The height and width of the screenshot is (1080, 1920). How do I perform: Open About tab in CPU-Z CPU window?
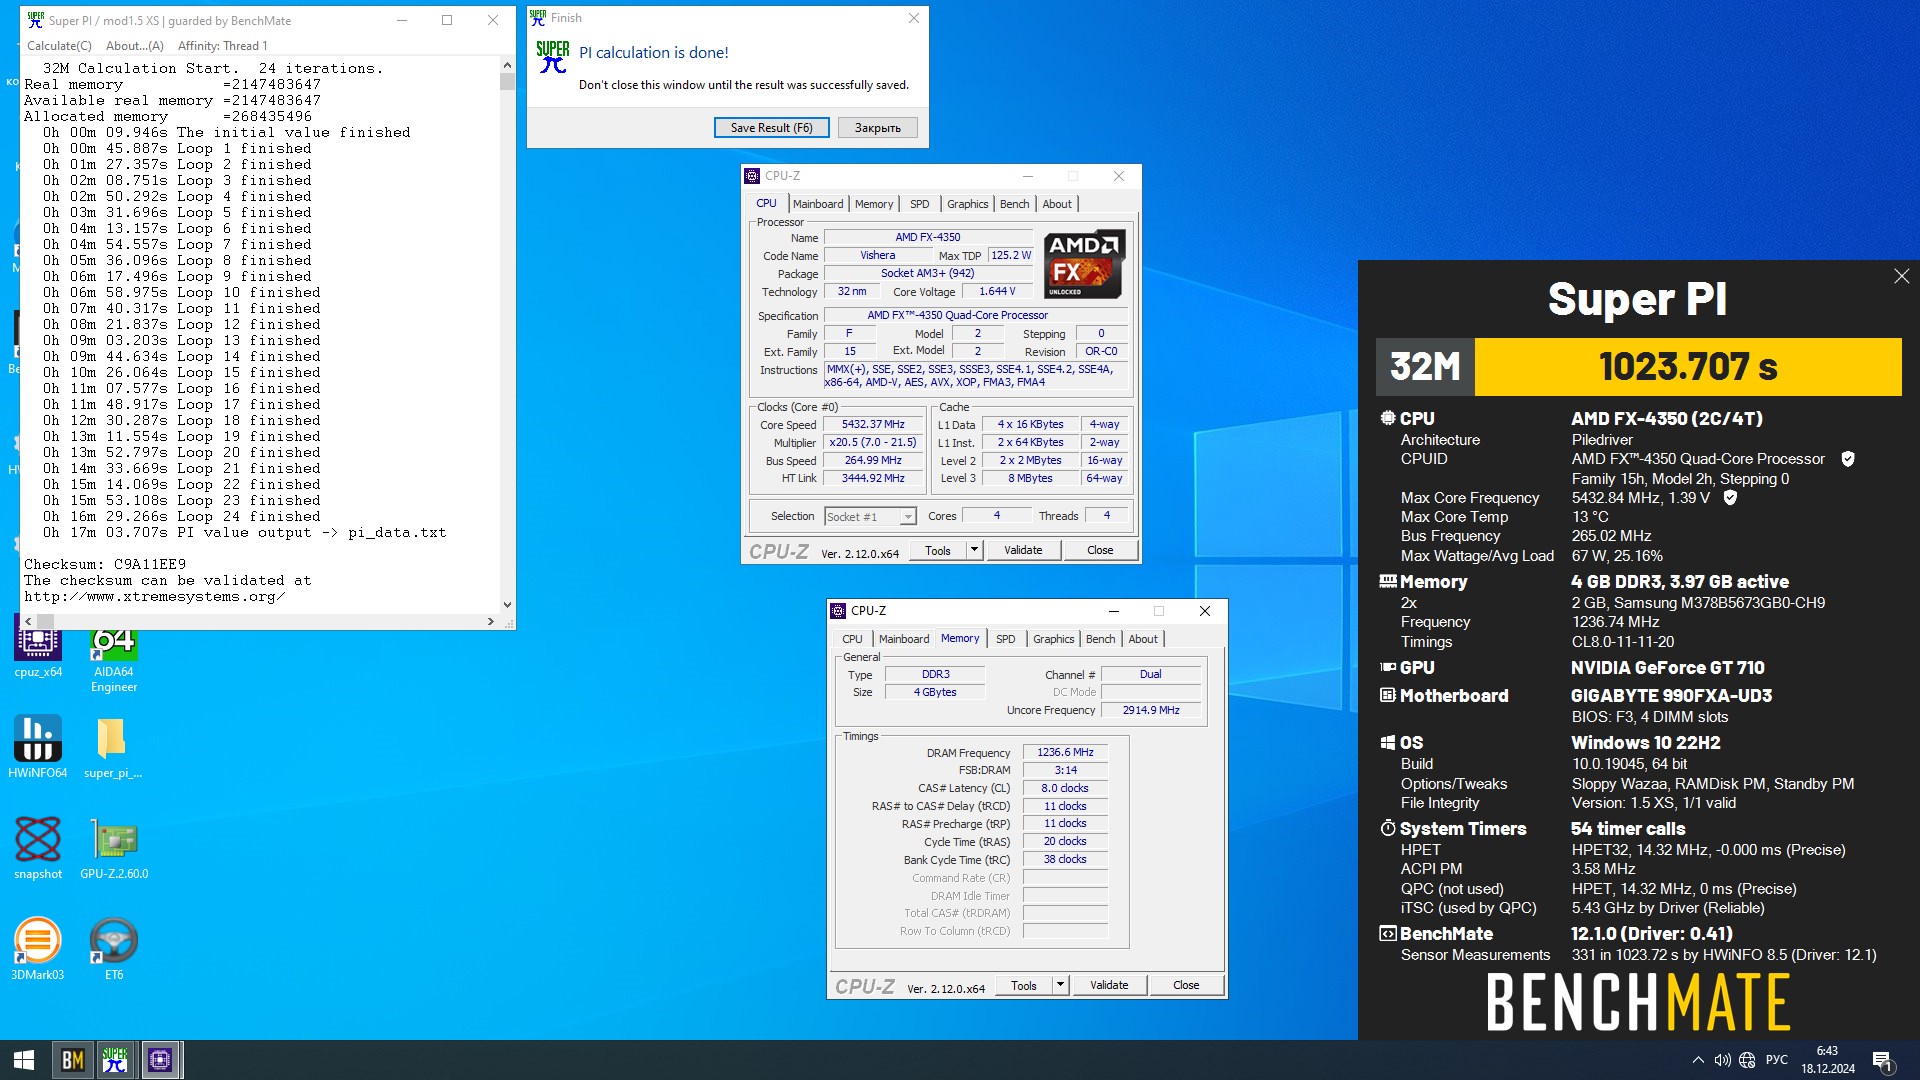click(x=1057, y=204)
